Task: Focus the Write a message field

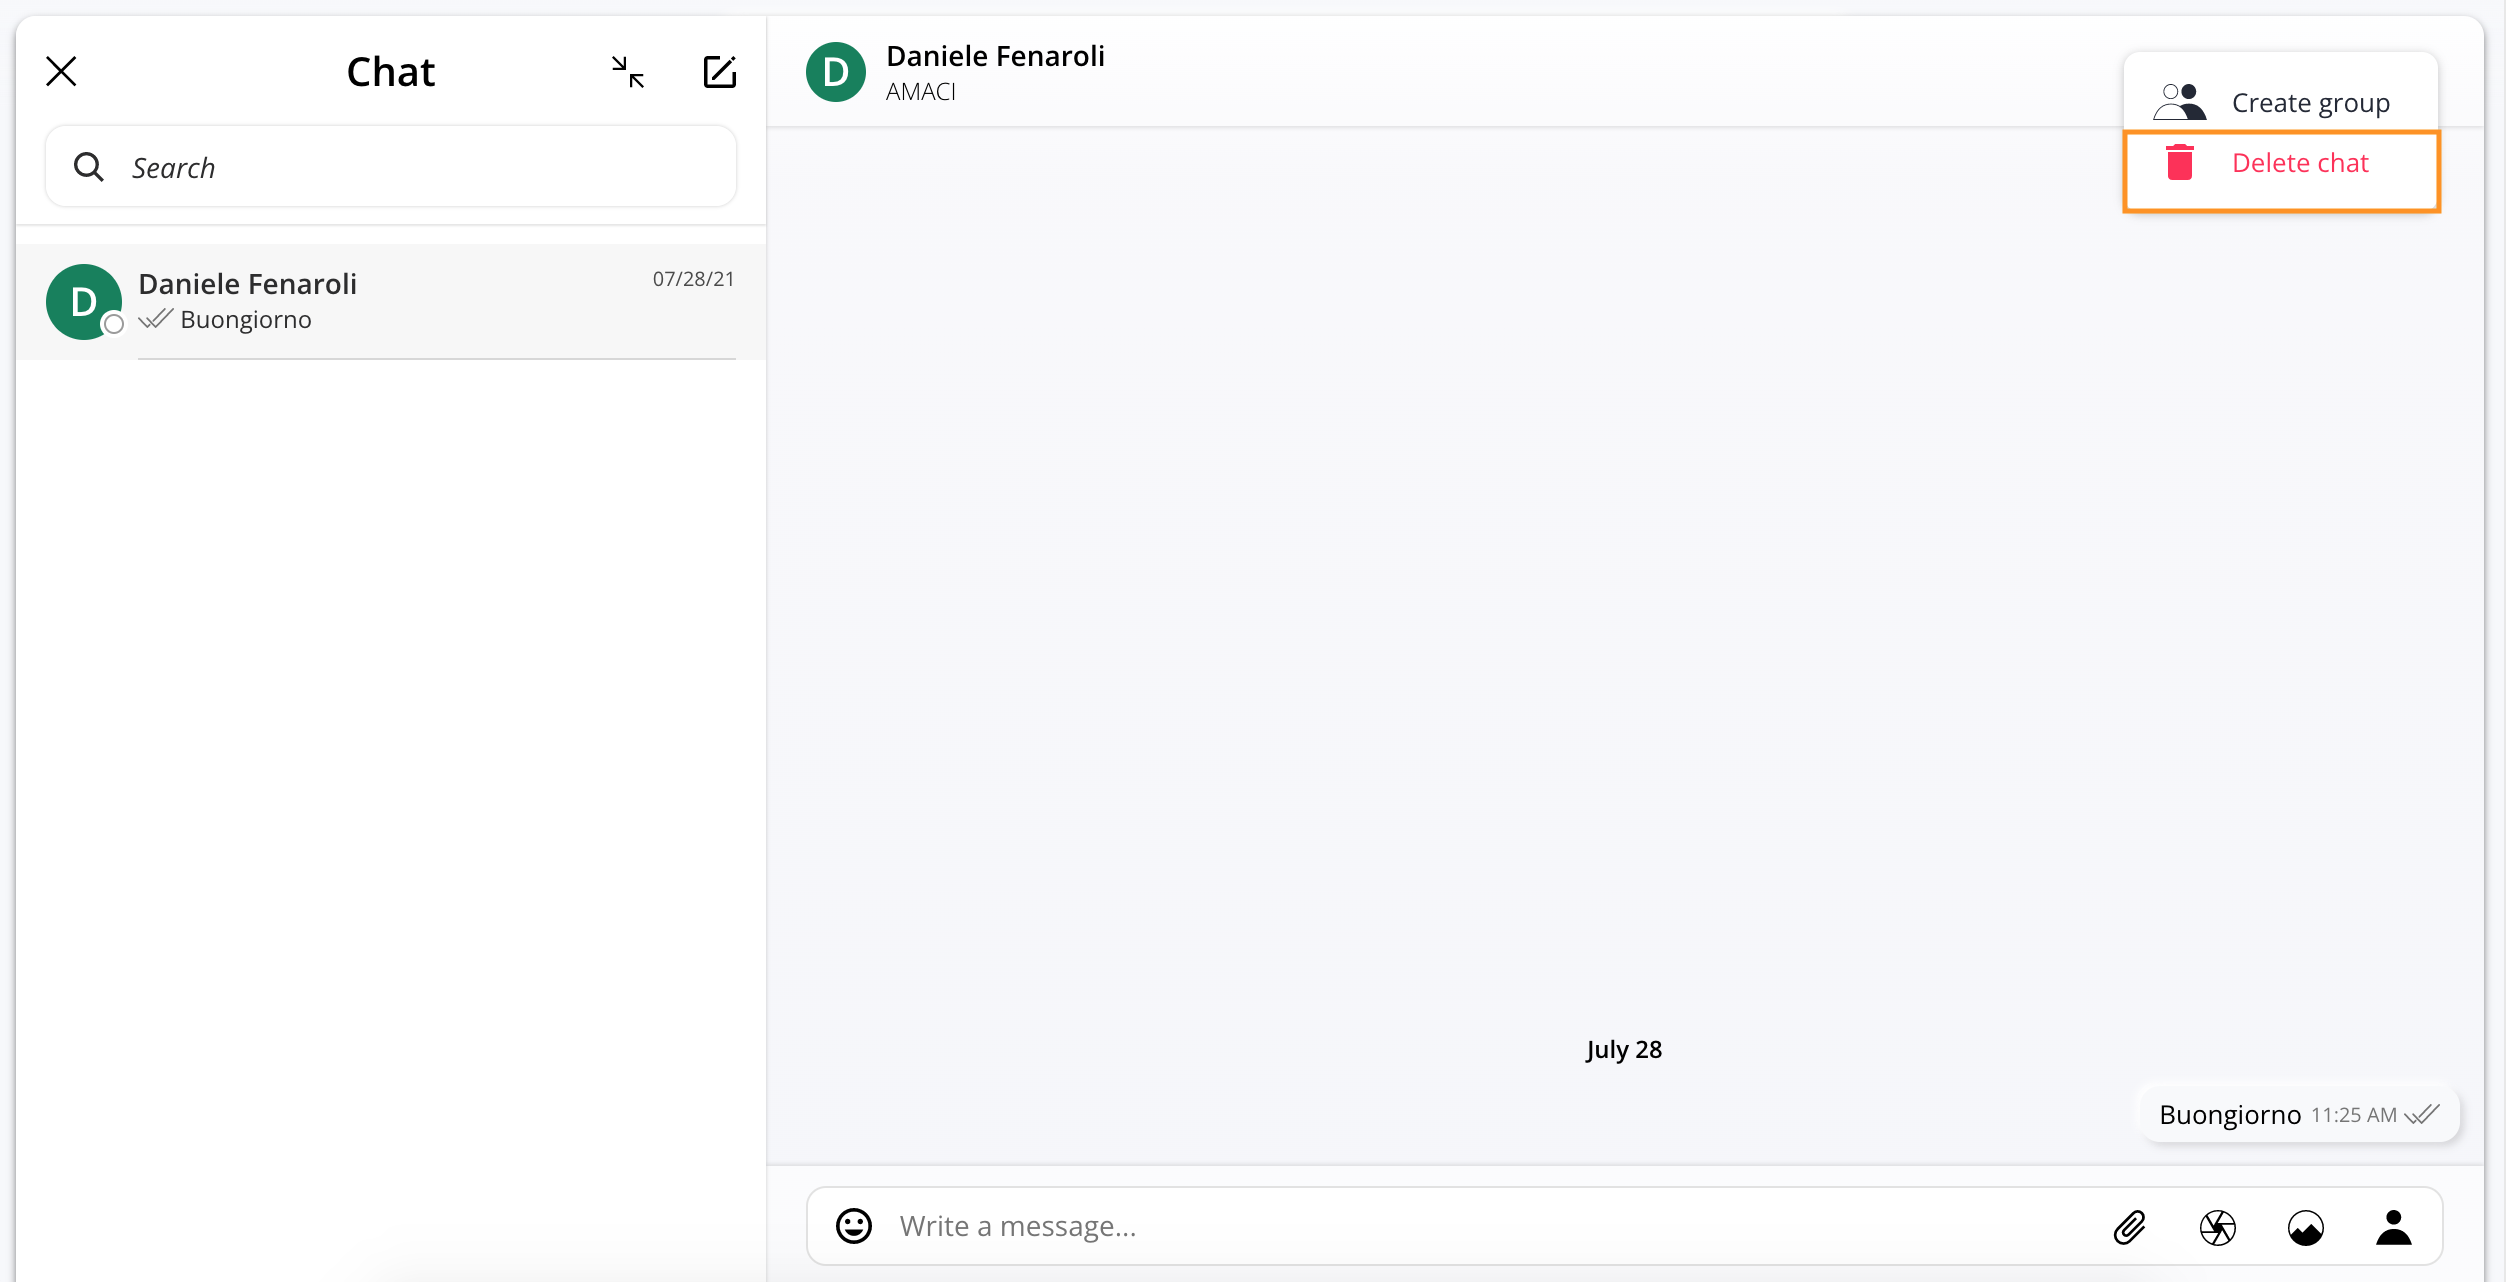Action: [1490, 1226]
